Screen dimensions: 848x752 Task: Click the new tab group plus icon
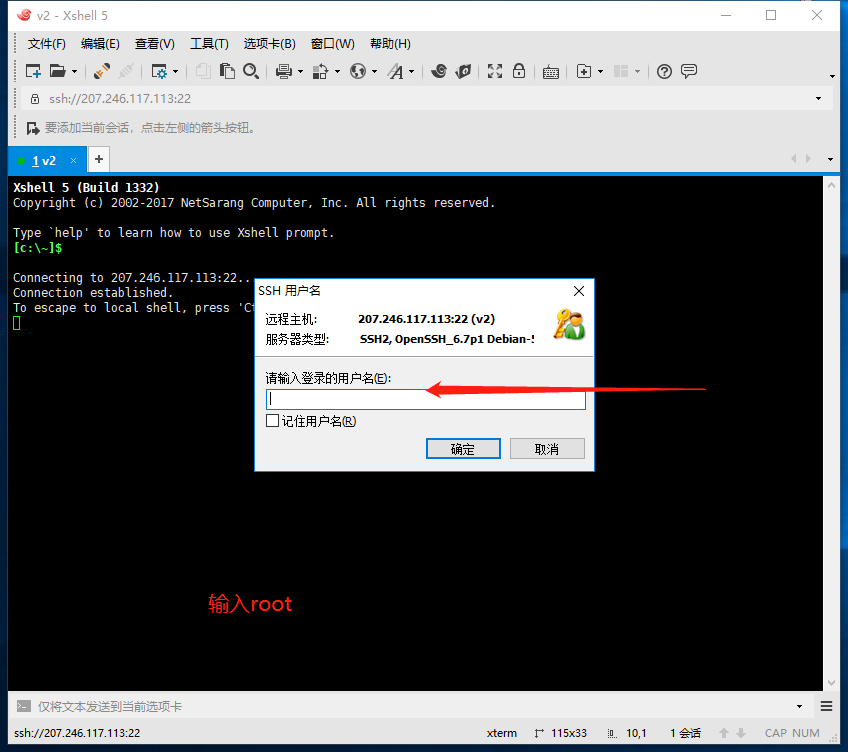click(x=584, y=71)
